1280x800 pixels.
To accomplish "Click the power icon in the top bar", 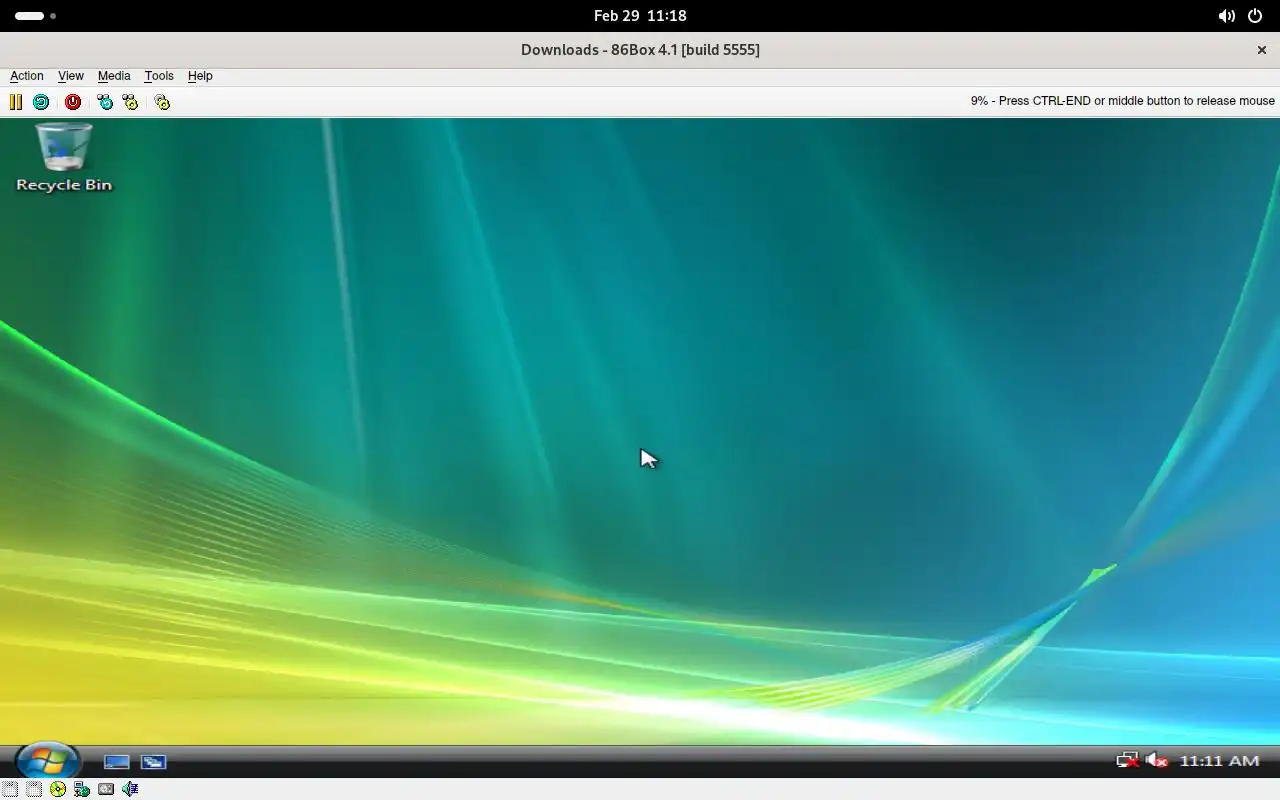I will click(x=1255, y=16).
